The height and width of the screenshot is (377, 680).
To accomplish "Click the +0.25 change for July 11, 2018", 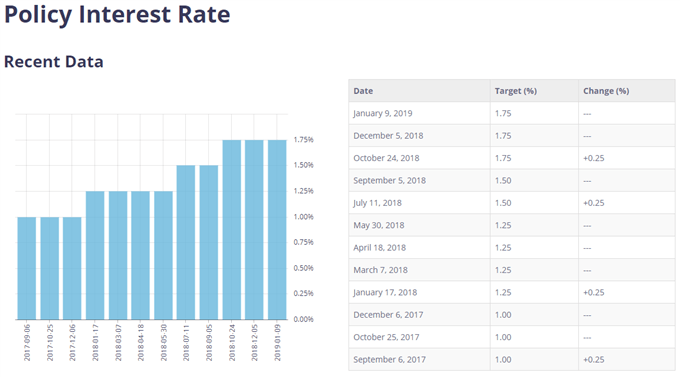I will [594, 203].
